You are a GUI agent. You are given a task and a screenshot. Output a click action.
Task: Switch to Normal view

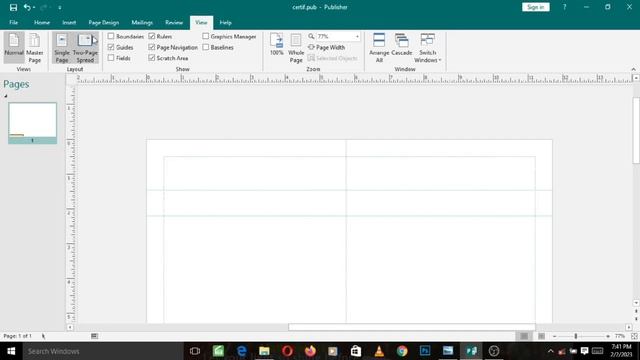point(14,47)
